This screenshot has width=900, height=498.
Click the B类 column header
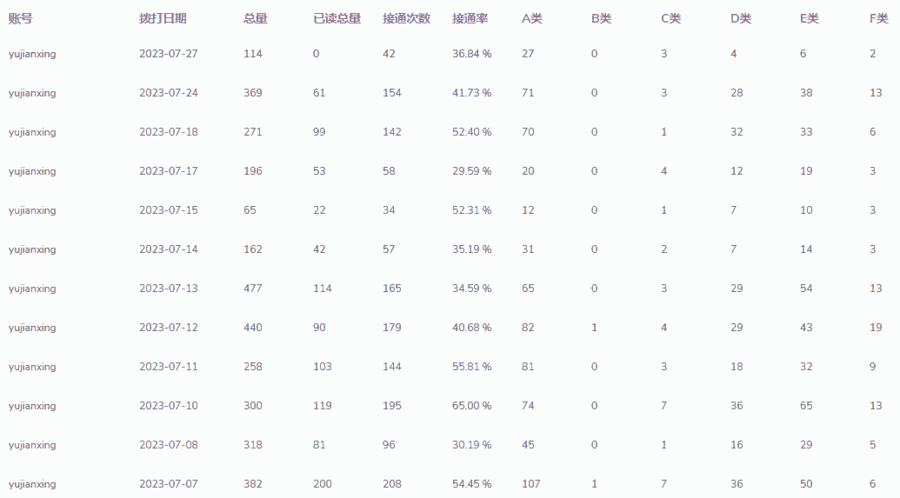602,18
